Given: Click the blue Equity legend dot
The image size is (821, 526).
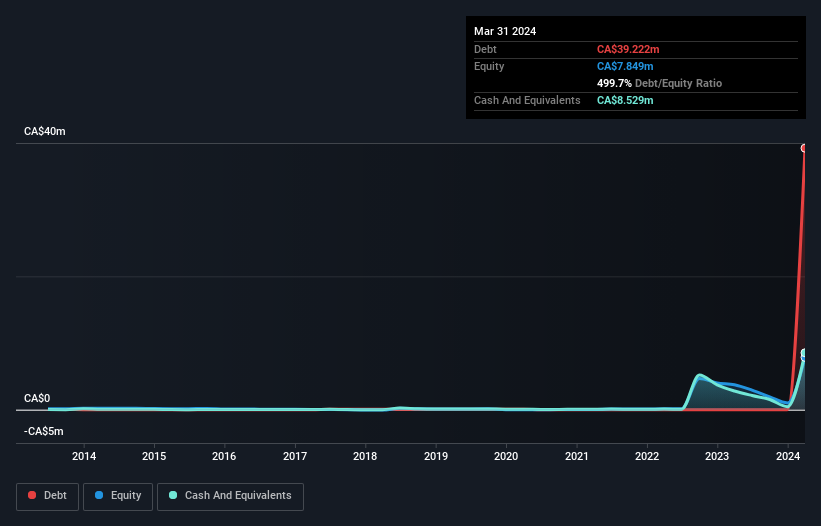Looking at the screenshot, I should (99, 495).
